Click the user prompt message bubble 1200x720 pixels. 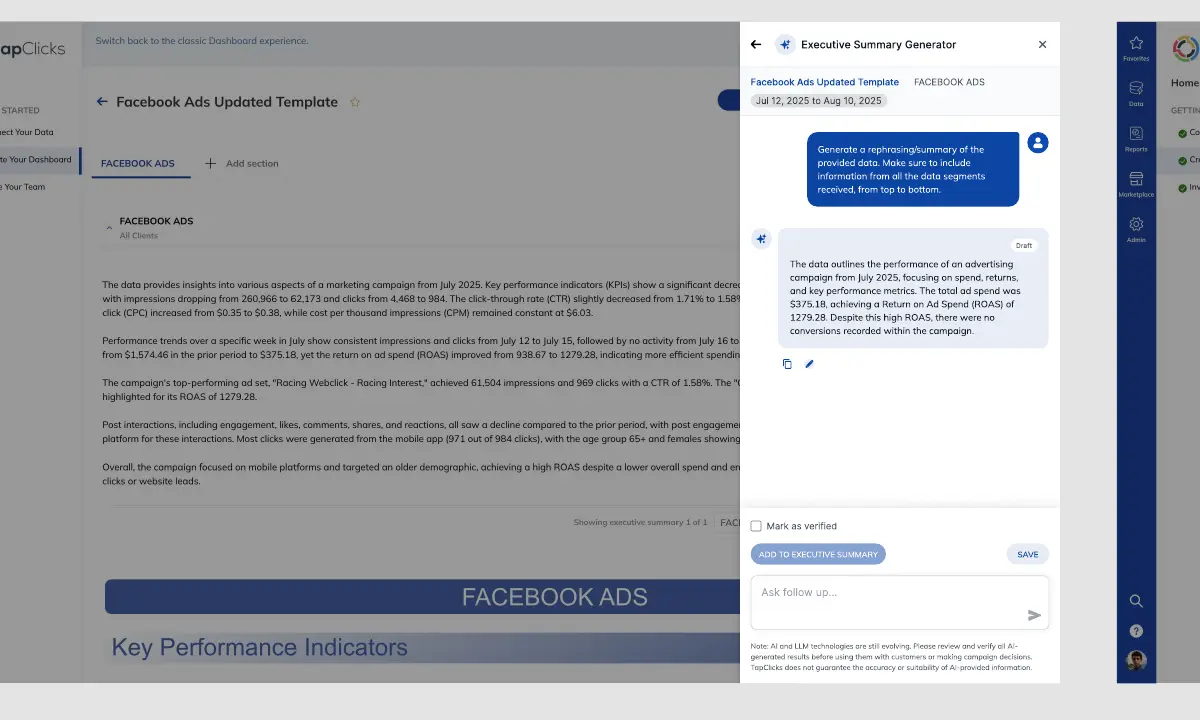(913, 169)
